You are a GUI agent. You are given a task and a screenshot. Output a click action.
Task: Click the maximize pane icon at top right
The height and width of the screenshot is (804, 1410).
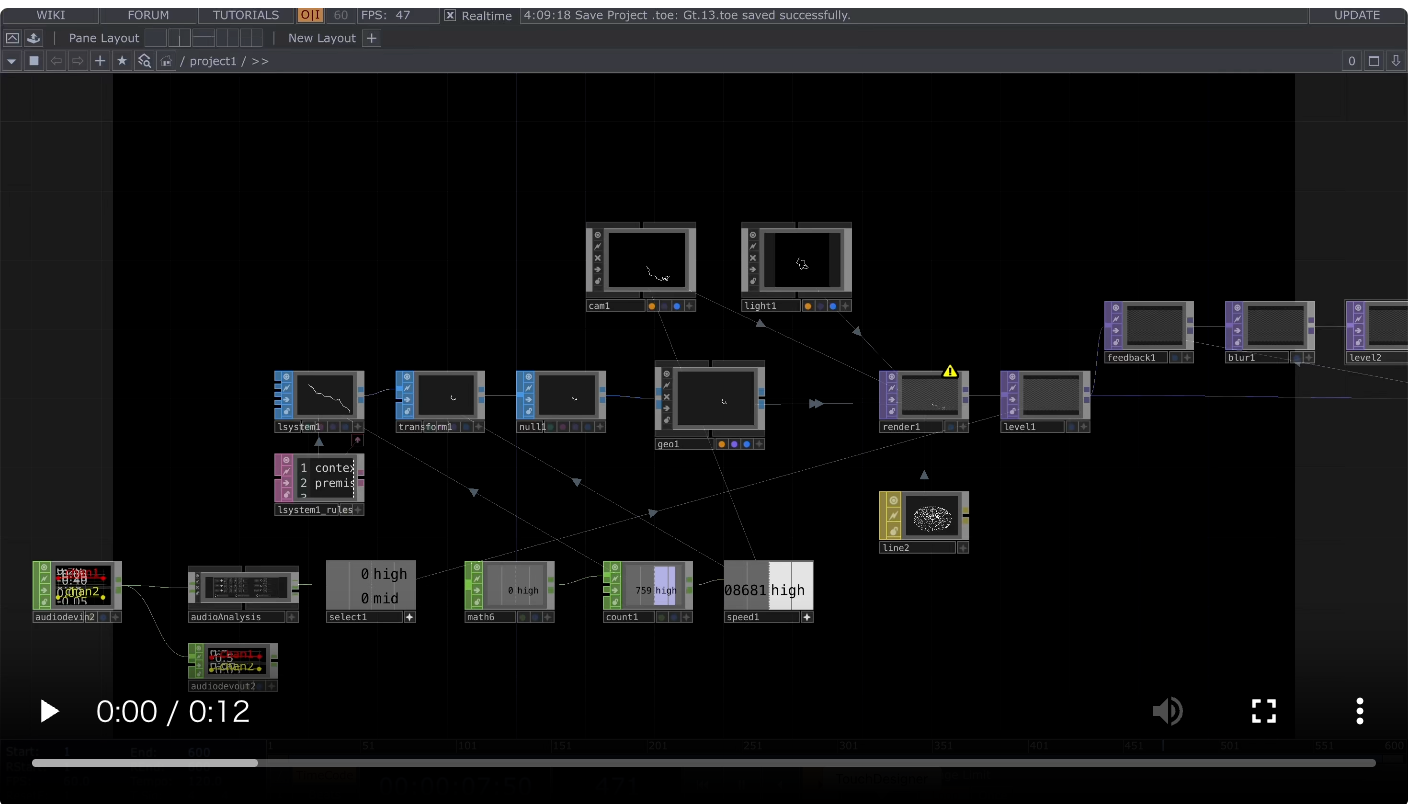pos(1374,61)
